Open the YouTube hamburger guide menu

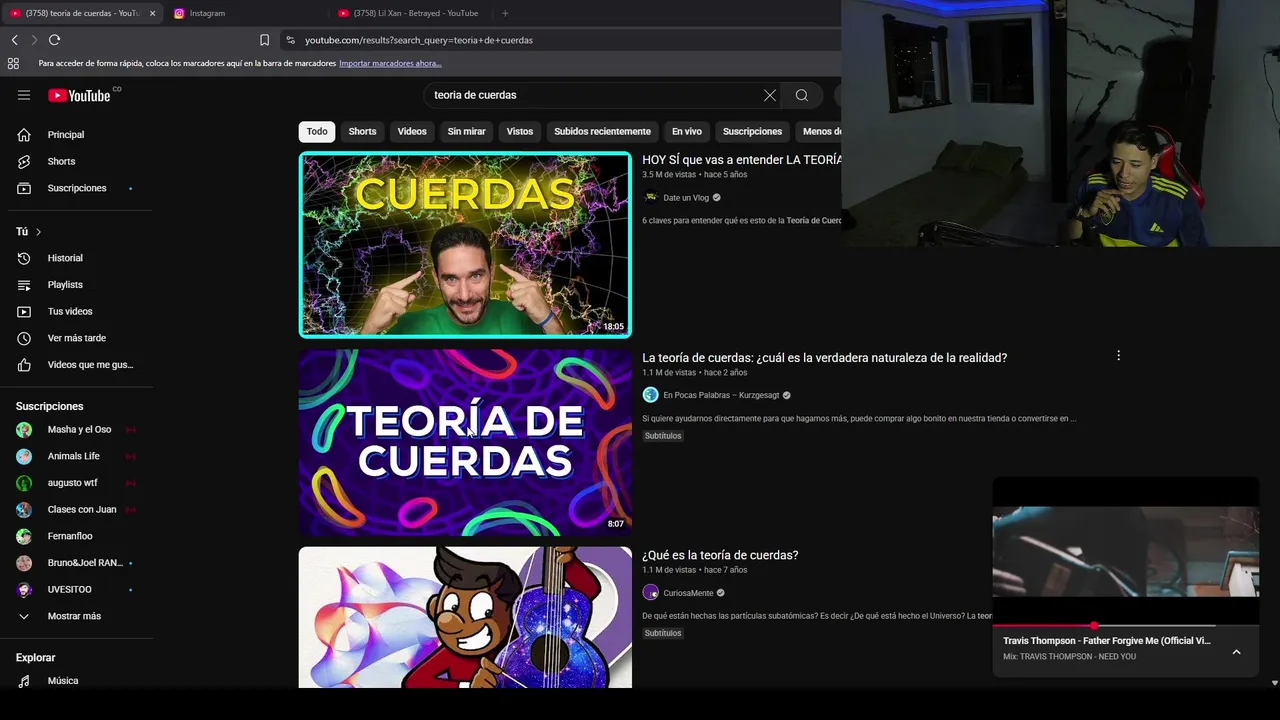point(24,95)
